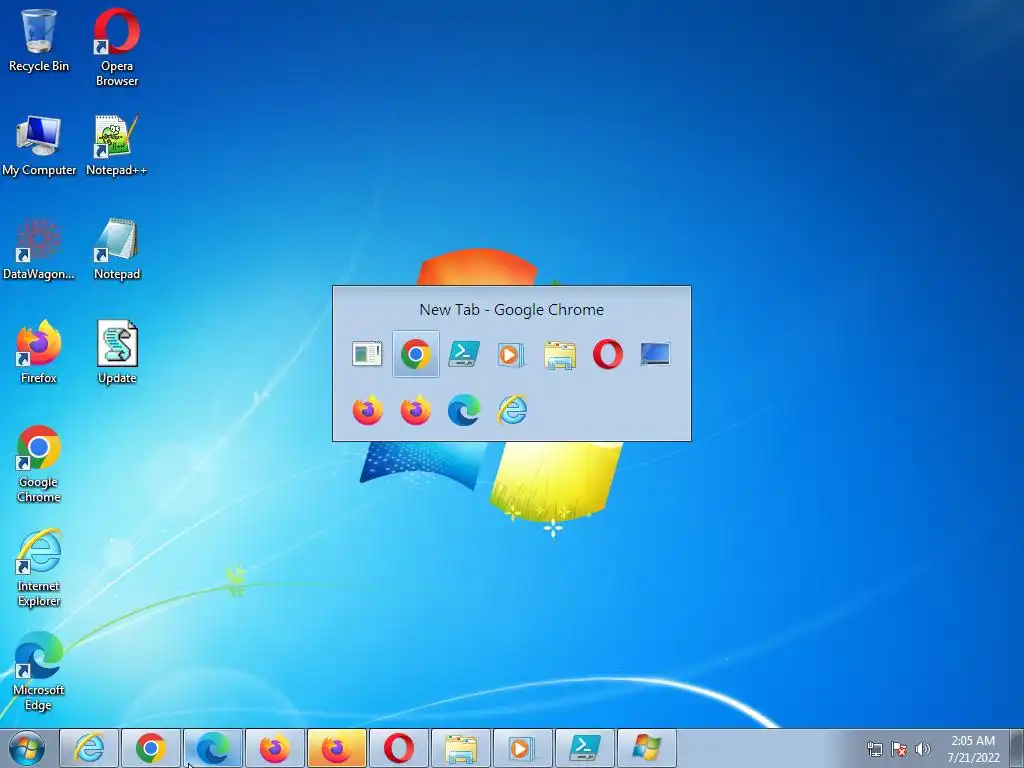Click the Show desktop button beside the clock

click(x=1017, y=748)
